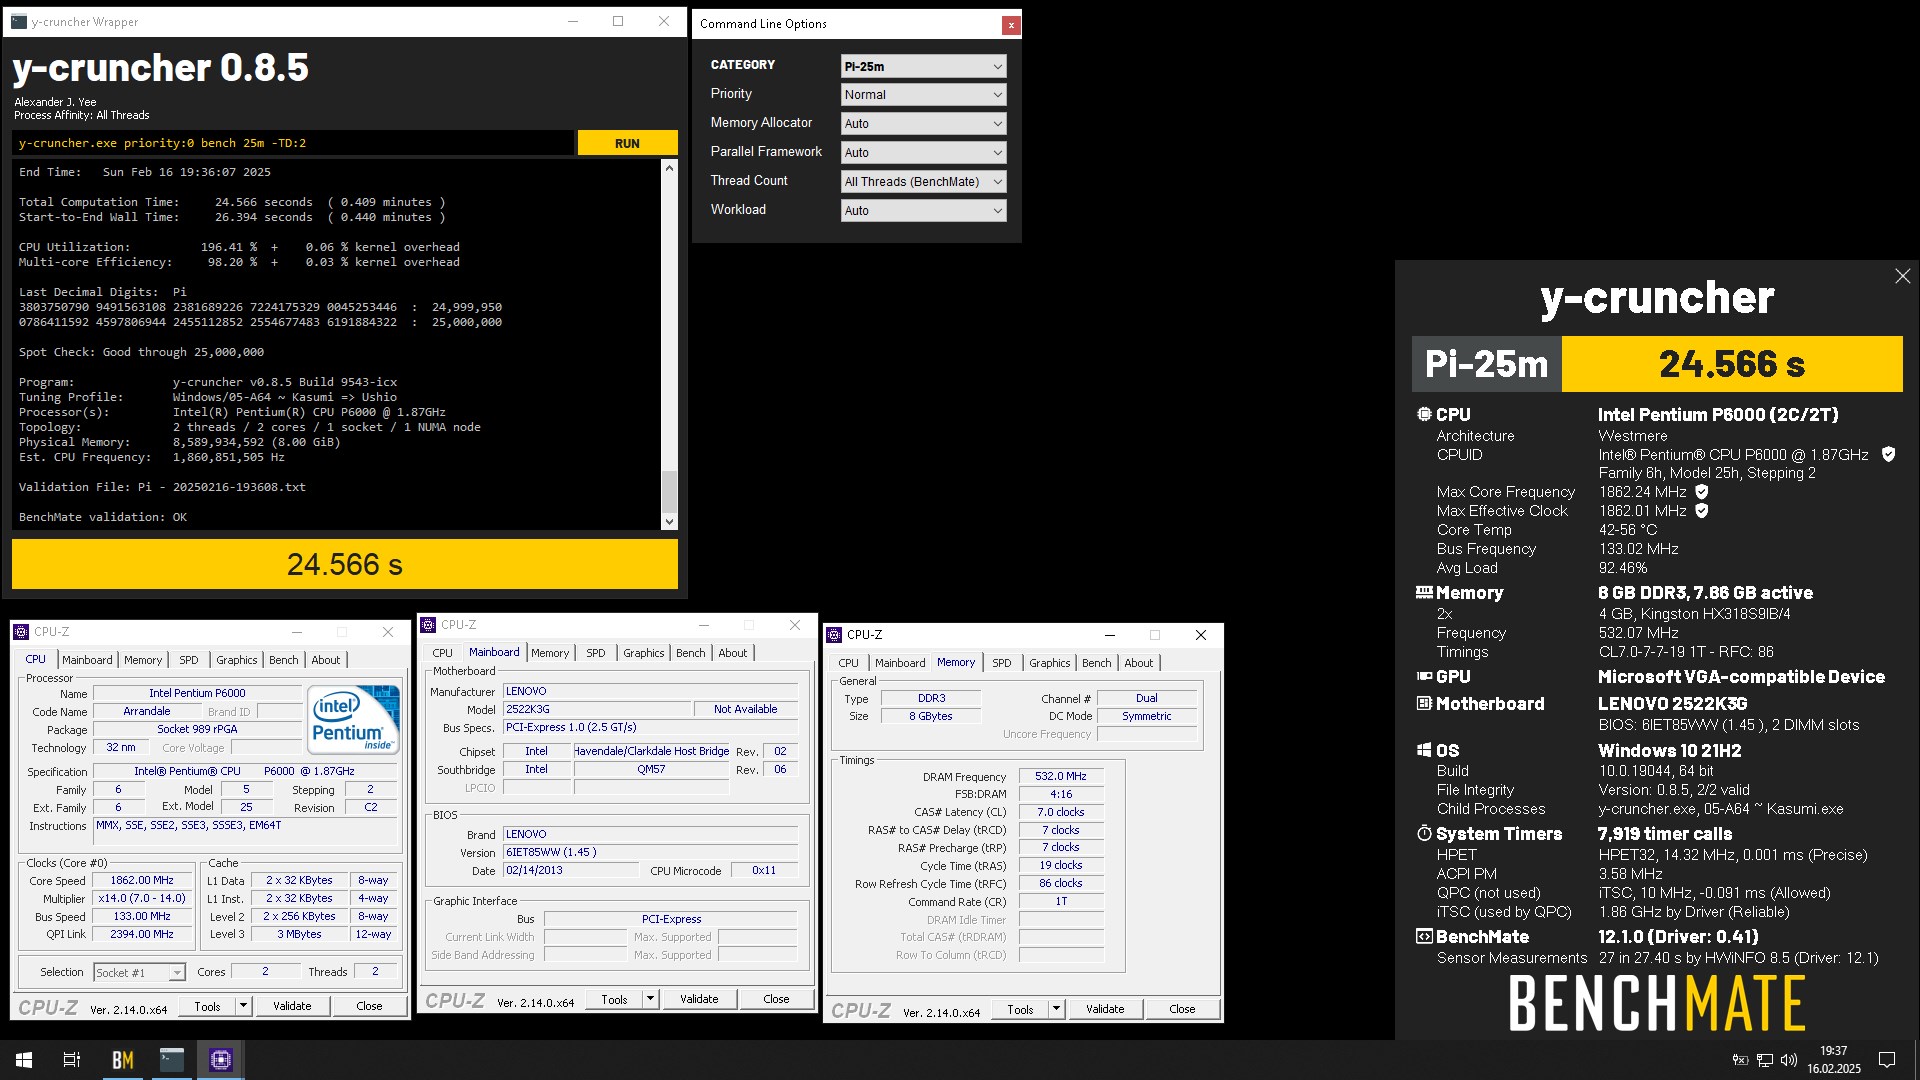The height and width of the screenshot is (1080, 1920).
Task: Click the CPUID verified shield icon
Action: 1888,454
